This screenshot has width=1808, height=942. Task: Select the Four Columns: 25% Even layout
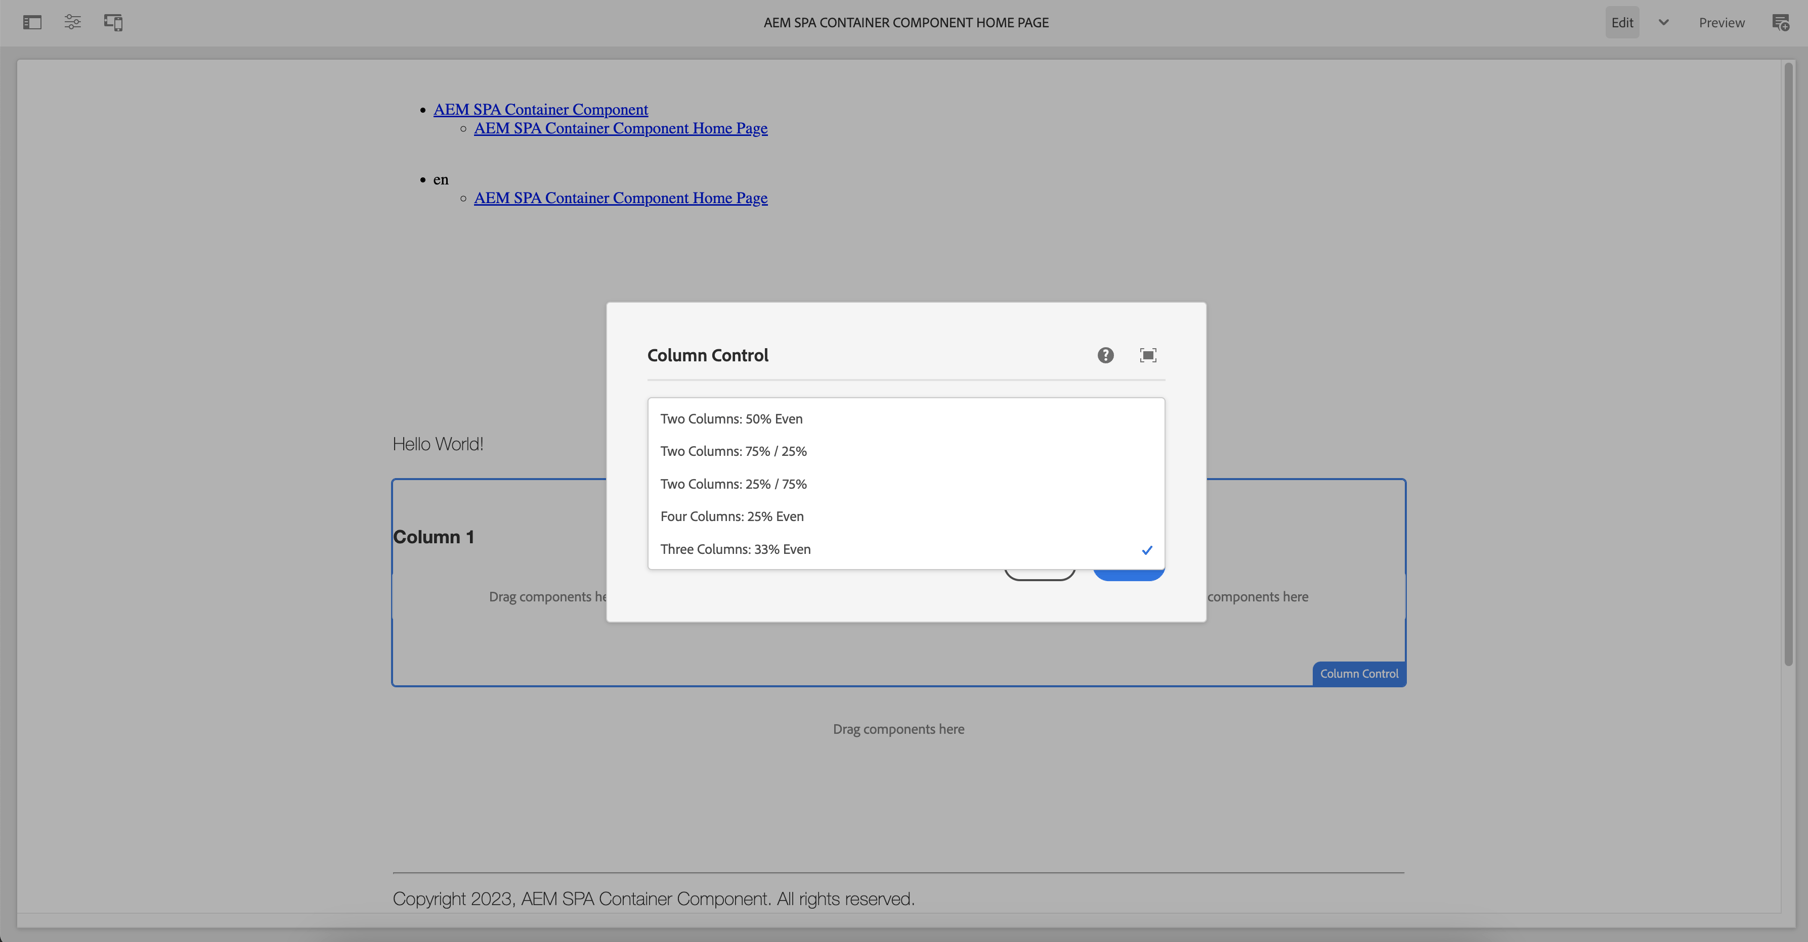pyautogui.click(x=731, y=516)
